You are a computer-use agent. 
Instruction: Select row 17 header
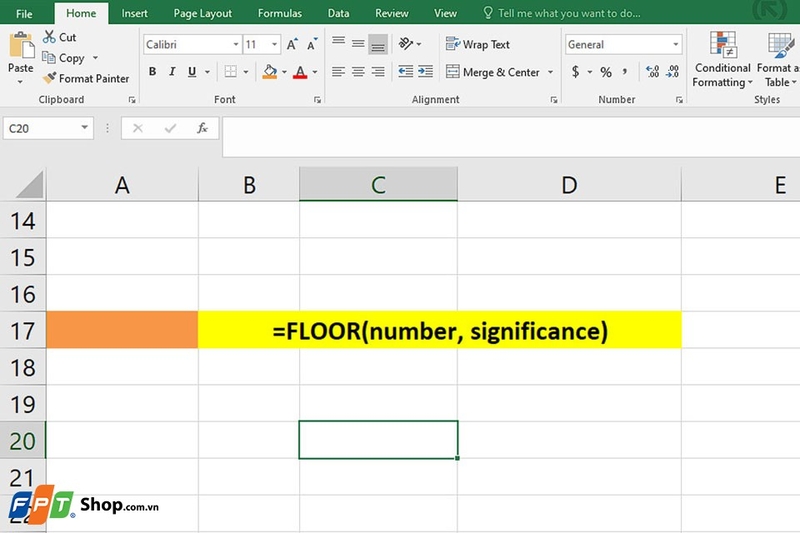[x=23, y=331]
